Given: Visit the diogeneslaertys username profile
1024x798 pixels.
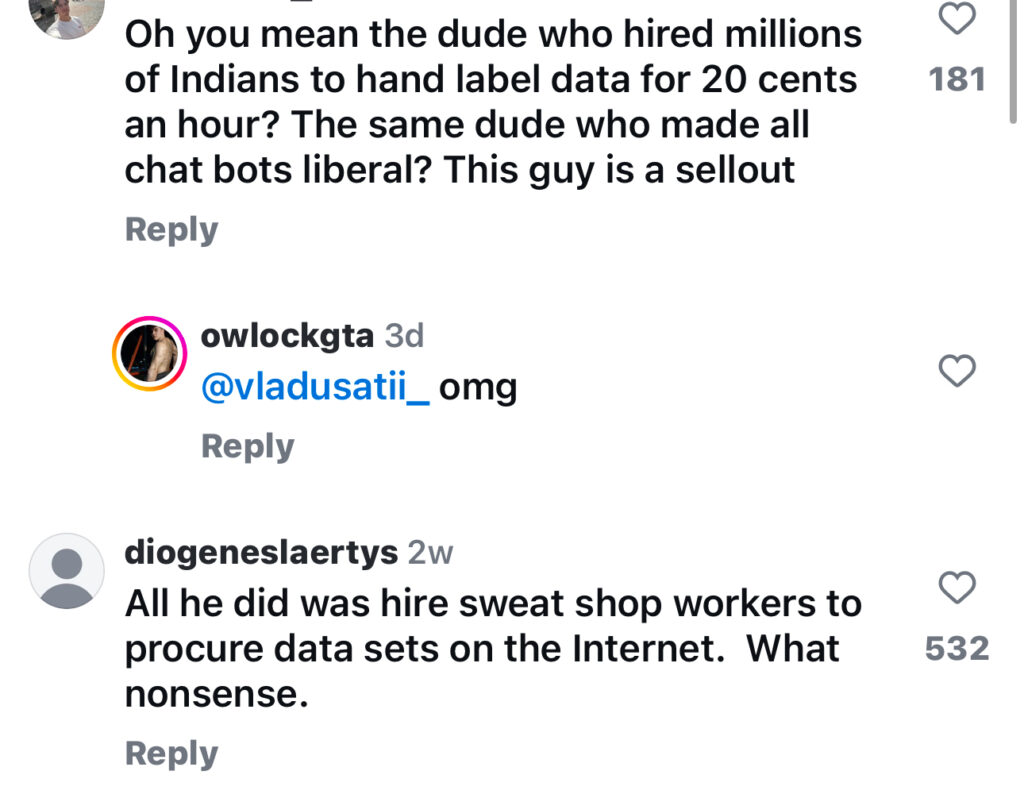Looking at the screenshot, I should coord(260,553).
